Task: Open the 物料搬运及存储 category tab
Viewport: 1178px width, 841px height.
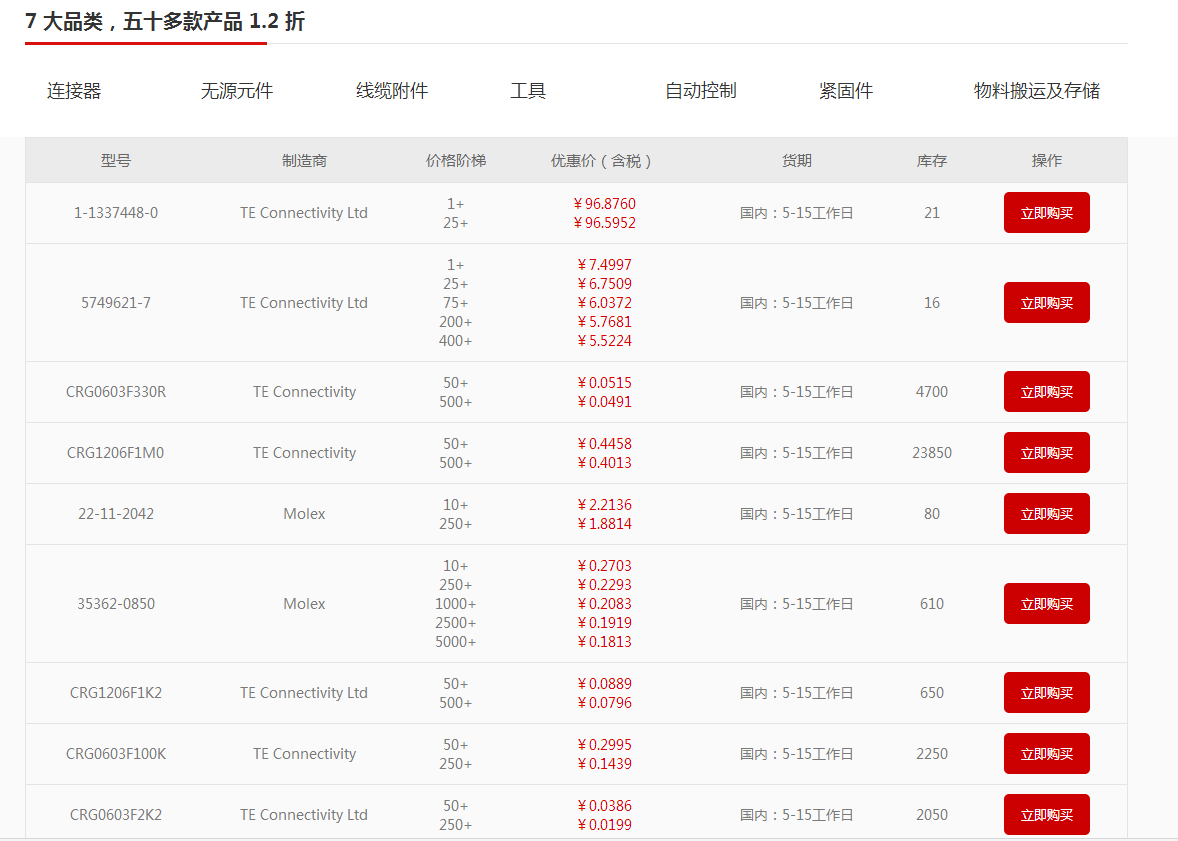Action: coord(1036,91)
